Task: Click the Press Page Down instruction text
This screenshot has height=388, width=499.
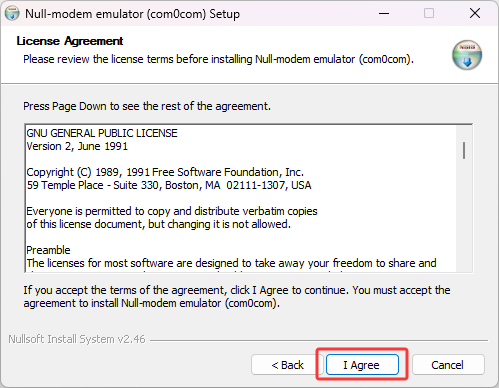Action: pyautogui.click(x=147, y=106)
